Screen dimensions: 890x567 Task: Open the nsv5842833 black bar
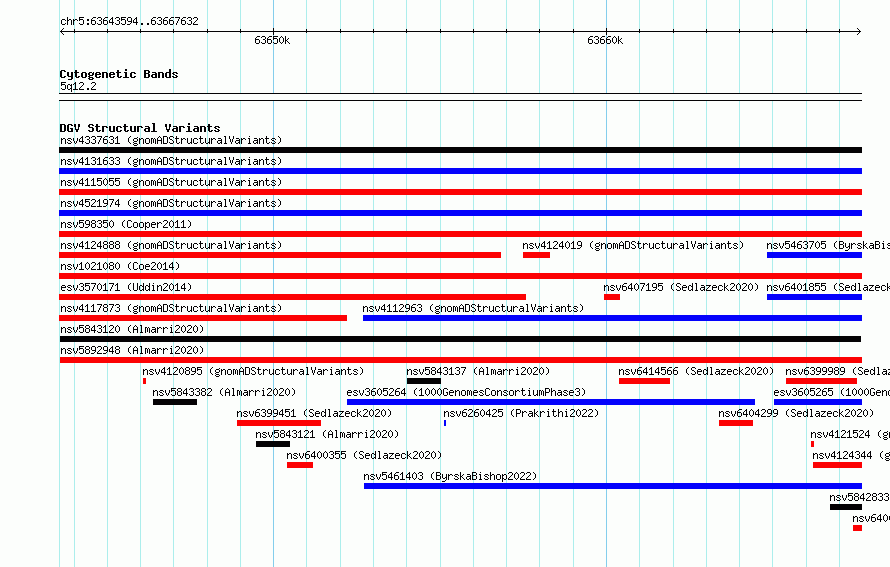point(846,507)
